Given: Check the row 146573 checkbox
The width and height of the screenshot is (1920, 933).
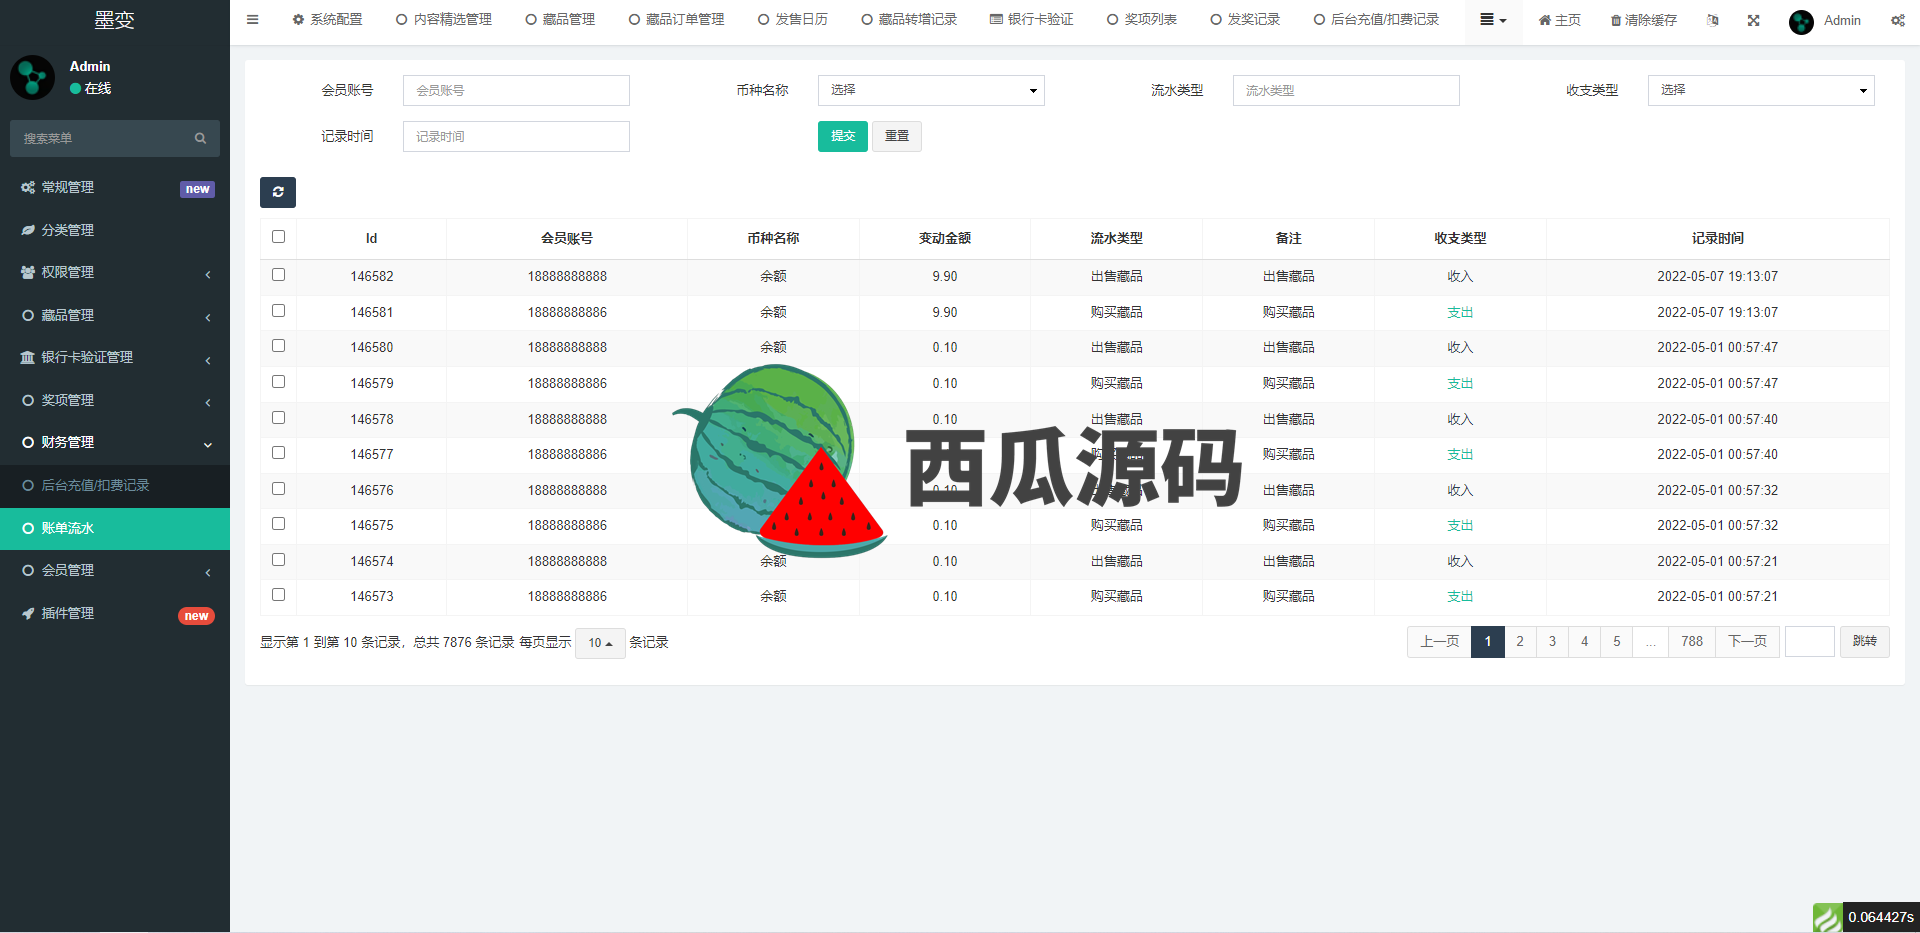Looking at the screenshot, I should pyautogui.click(x=278, y=594).
